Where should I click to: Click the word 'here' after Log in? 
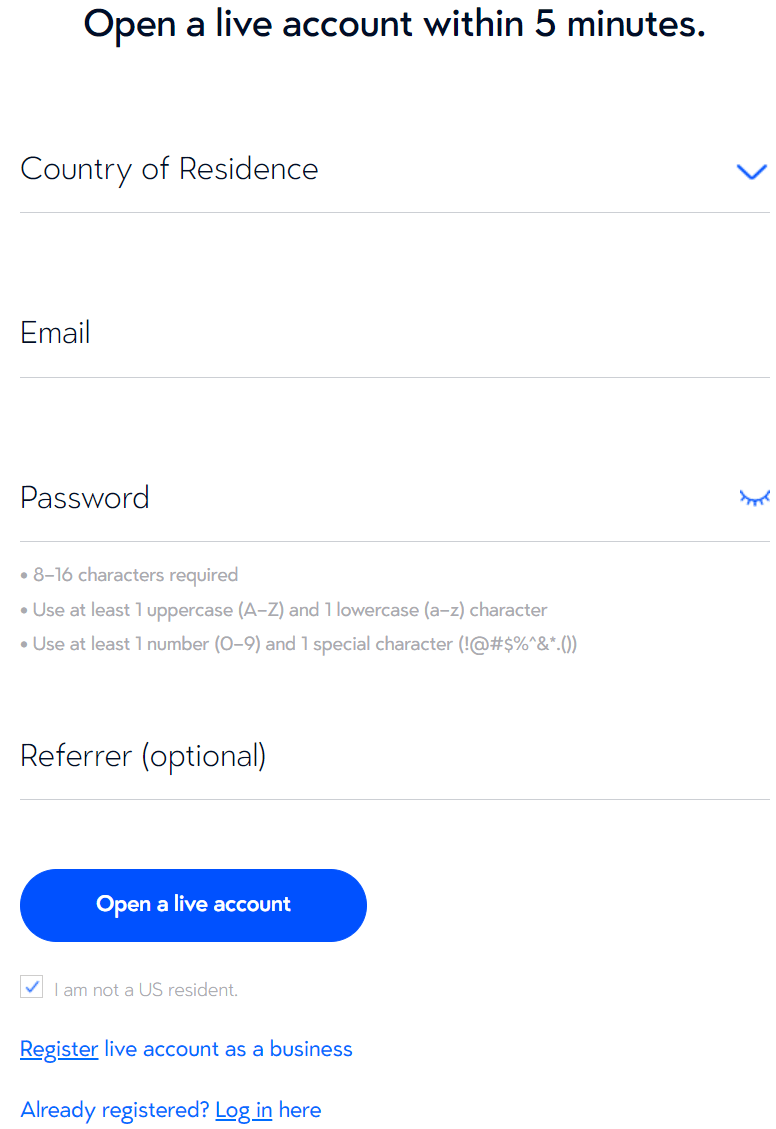pyautogui.click(x=300, y=1110)
